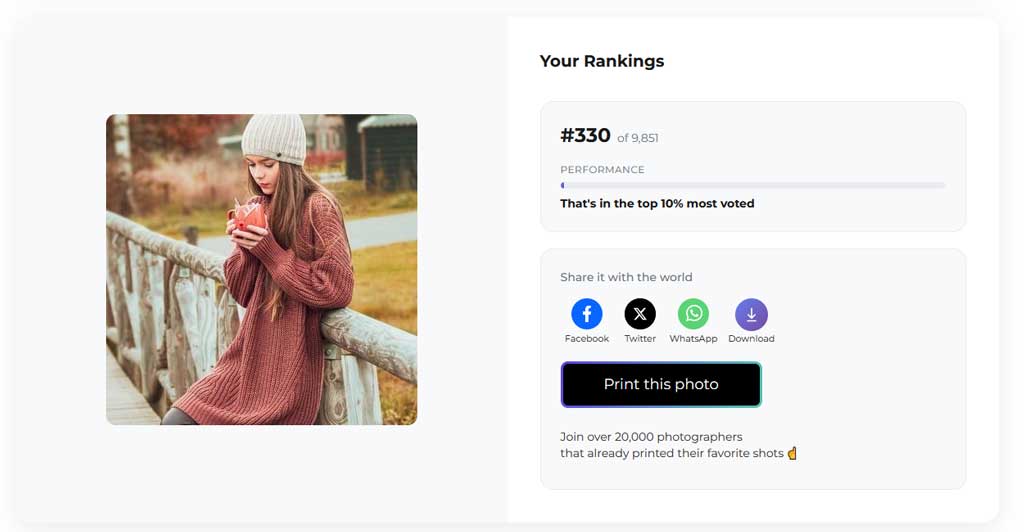Click the Twitter text label
Screen dimensions: 1024x532
640,339
